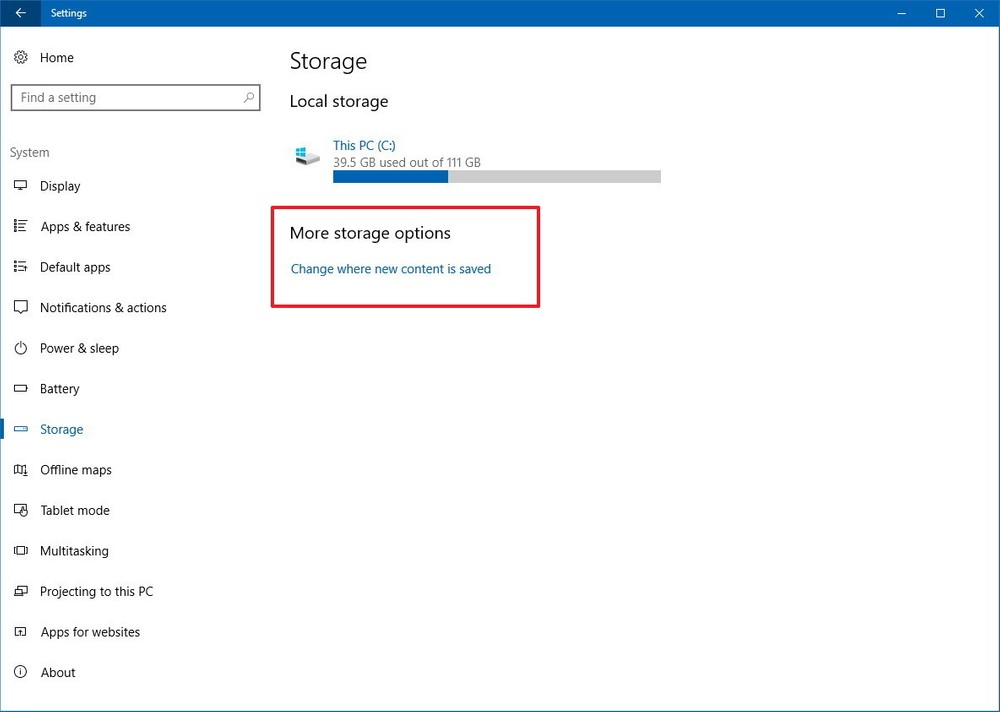Click the Storage drive icon in sidebar

pos(20,429)
